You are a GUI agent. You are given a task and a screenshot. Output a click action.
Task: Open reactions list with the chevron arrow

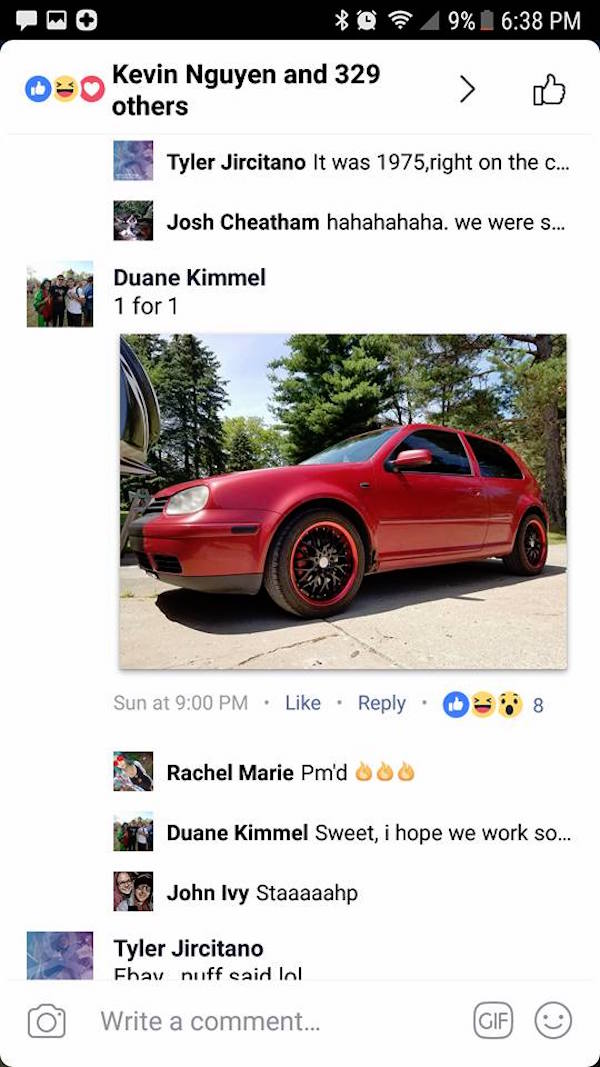point(467,89)
